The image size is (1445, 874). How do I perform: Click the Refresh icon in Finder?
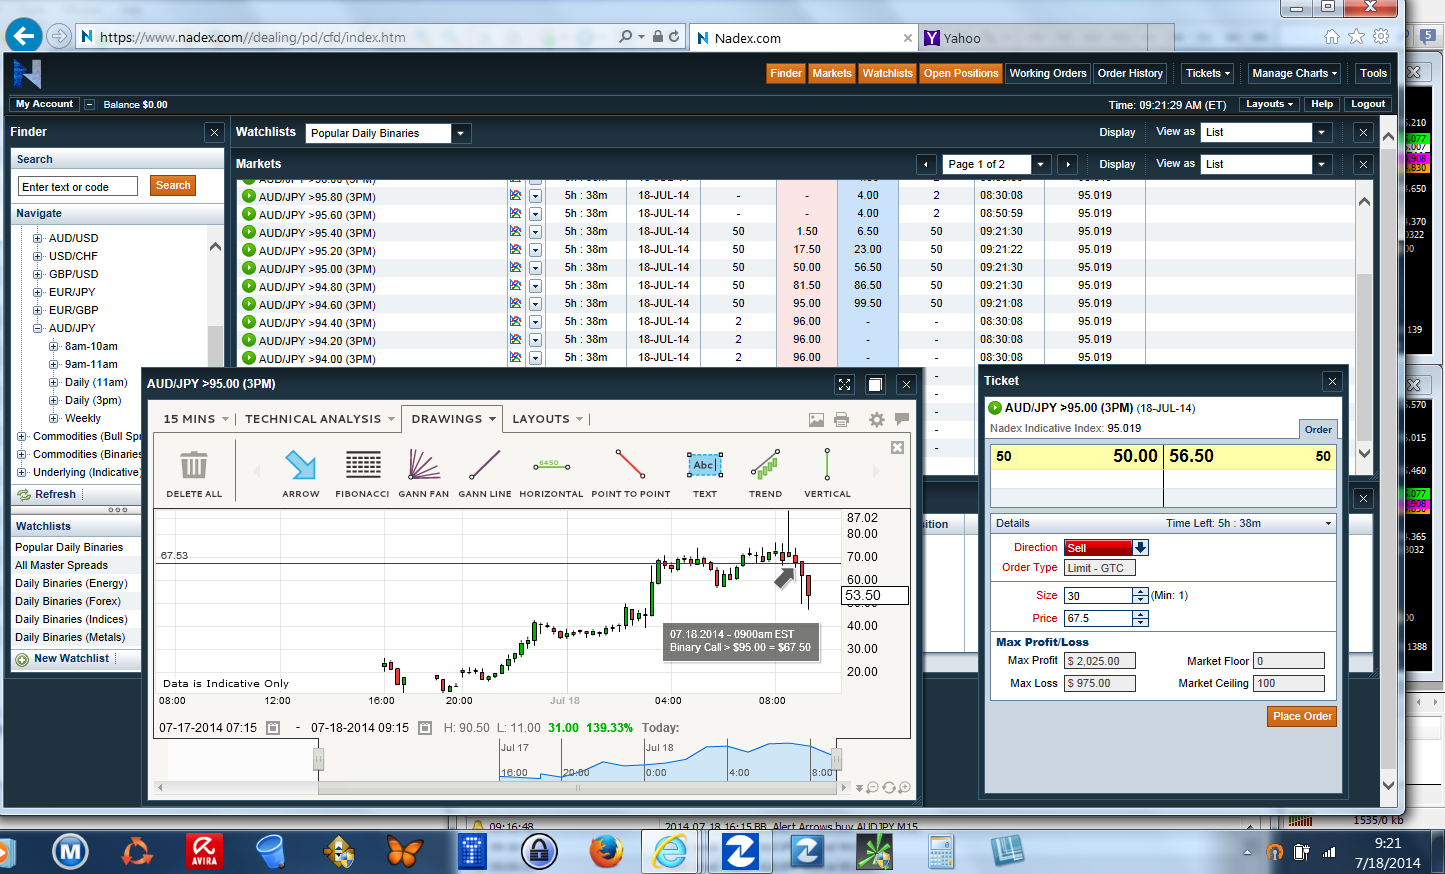[x=24, y=494]
